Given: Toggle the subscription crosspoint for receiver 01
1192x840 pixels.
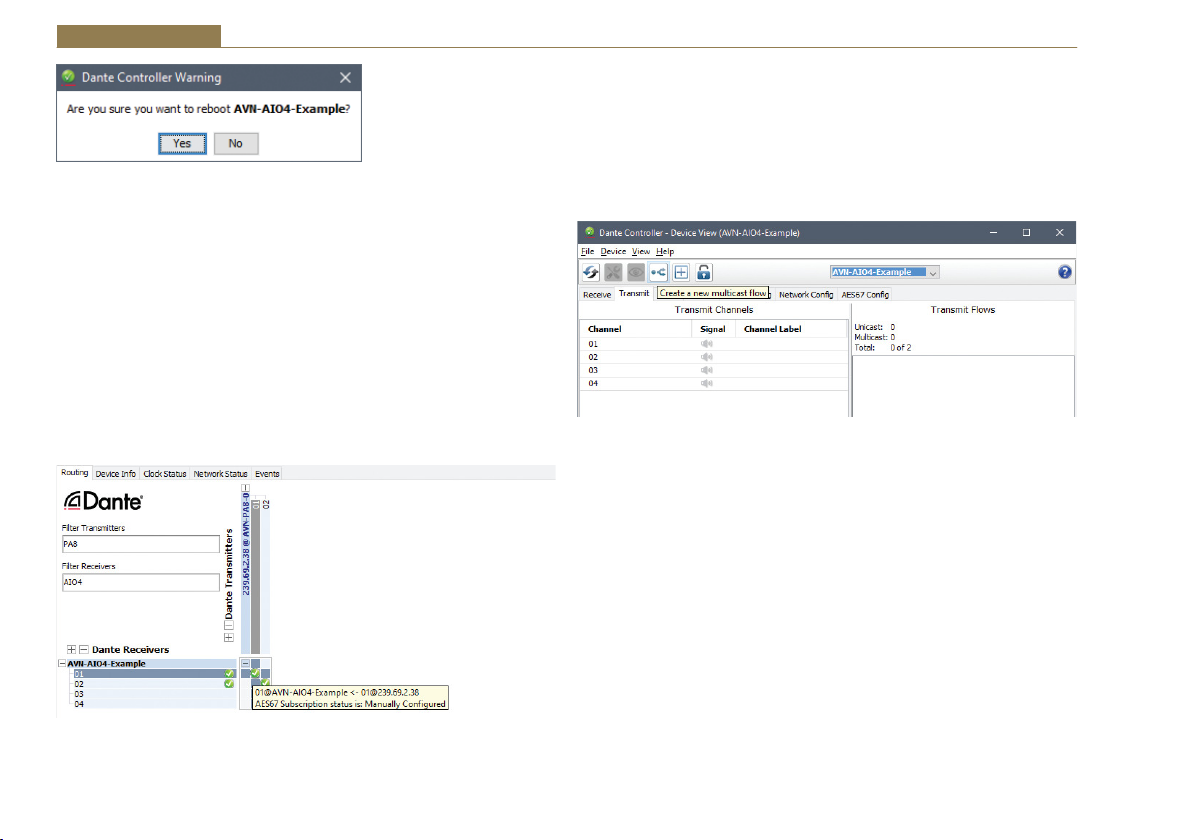Looking at the screenshot, I should tap(255, 674).
